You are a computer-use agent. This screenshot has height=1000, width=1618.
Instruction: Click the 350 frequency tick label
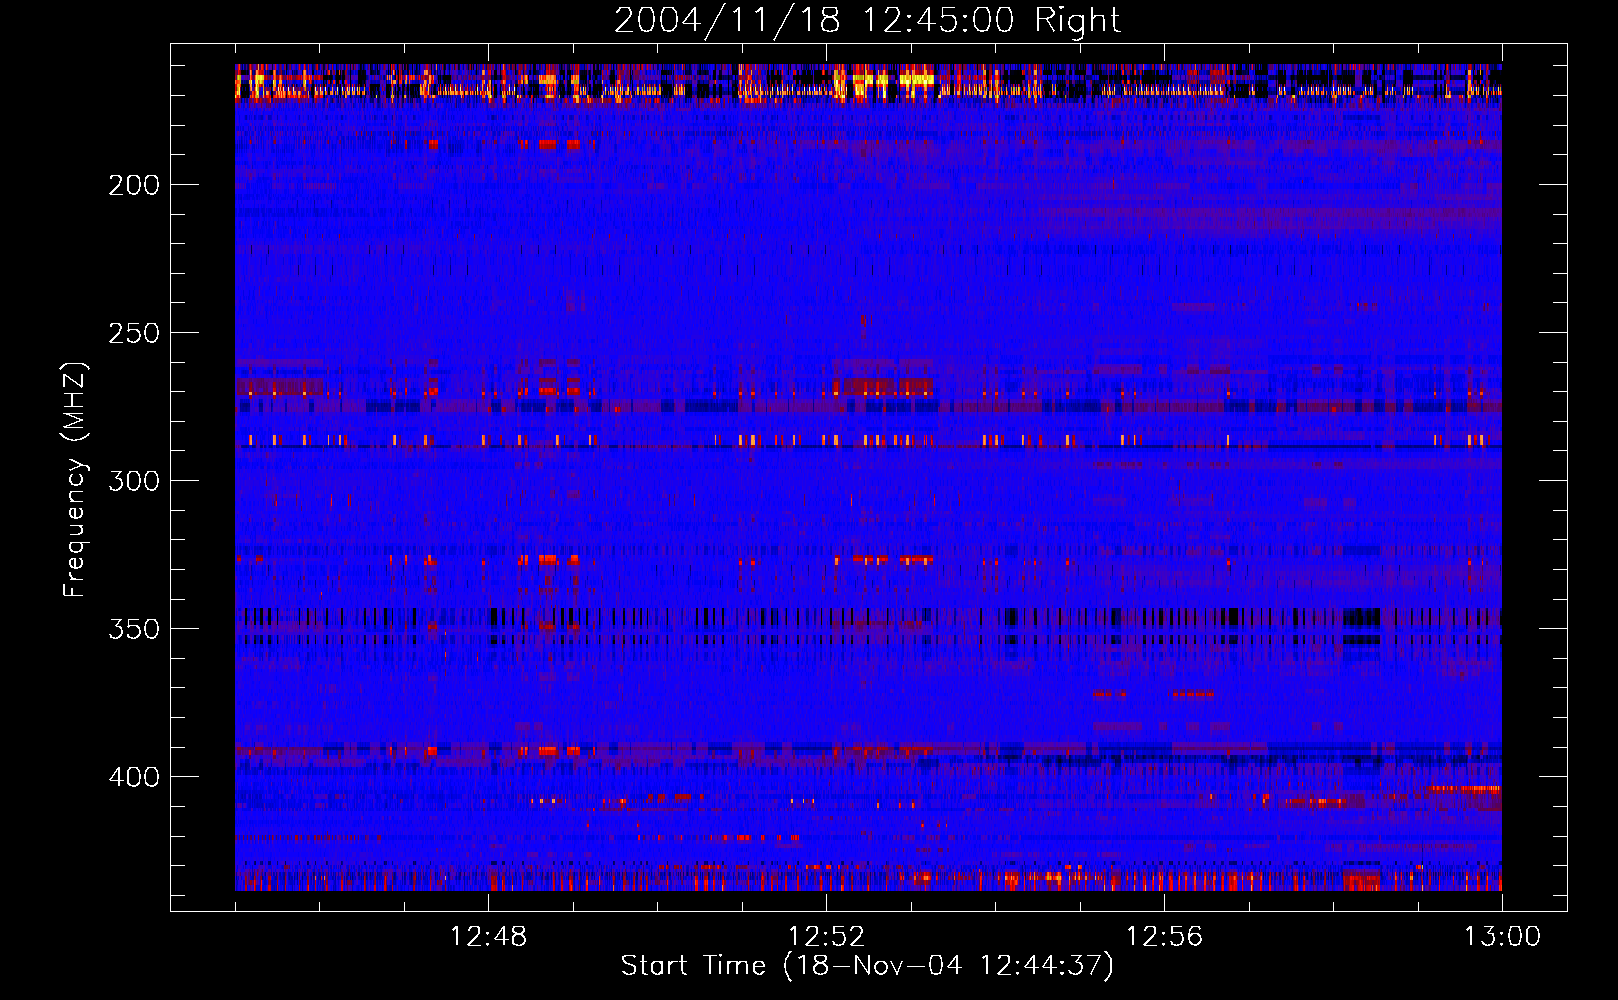coord(134,629)
